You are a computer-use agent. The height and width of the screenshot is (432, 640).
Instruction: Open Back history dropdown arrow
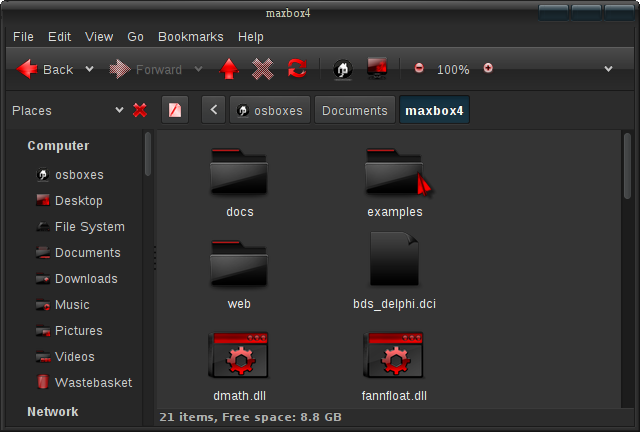90,69
